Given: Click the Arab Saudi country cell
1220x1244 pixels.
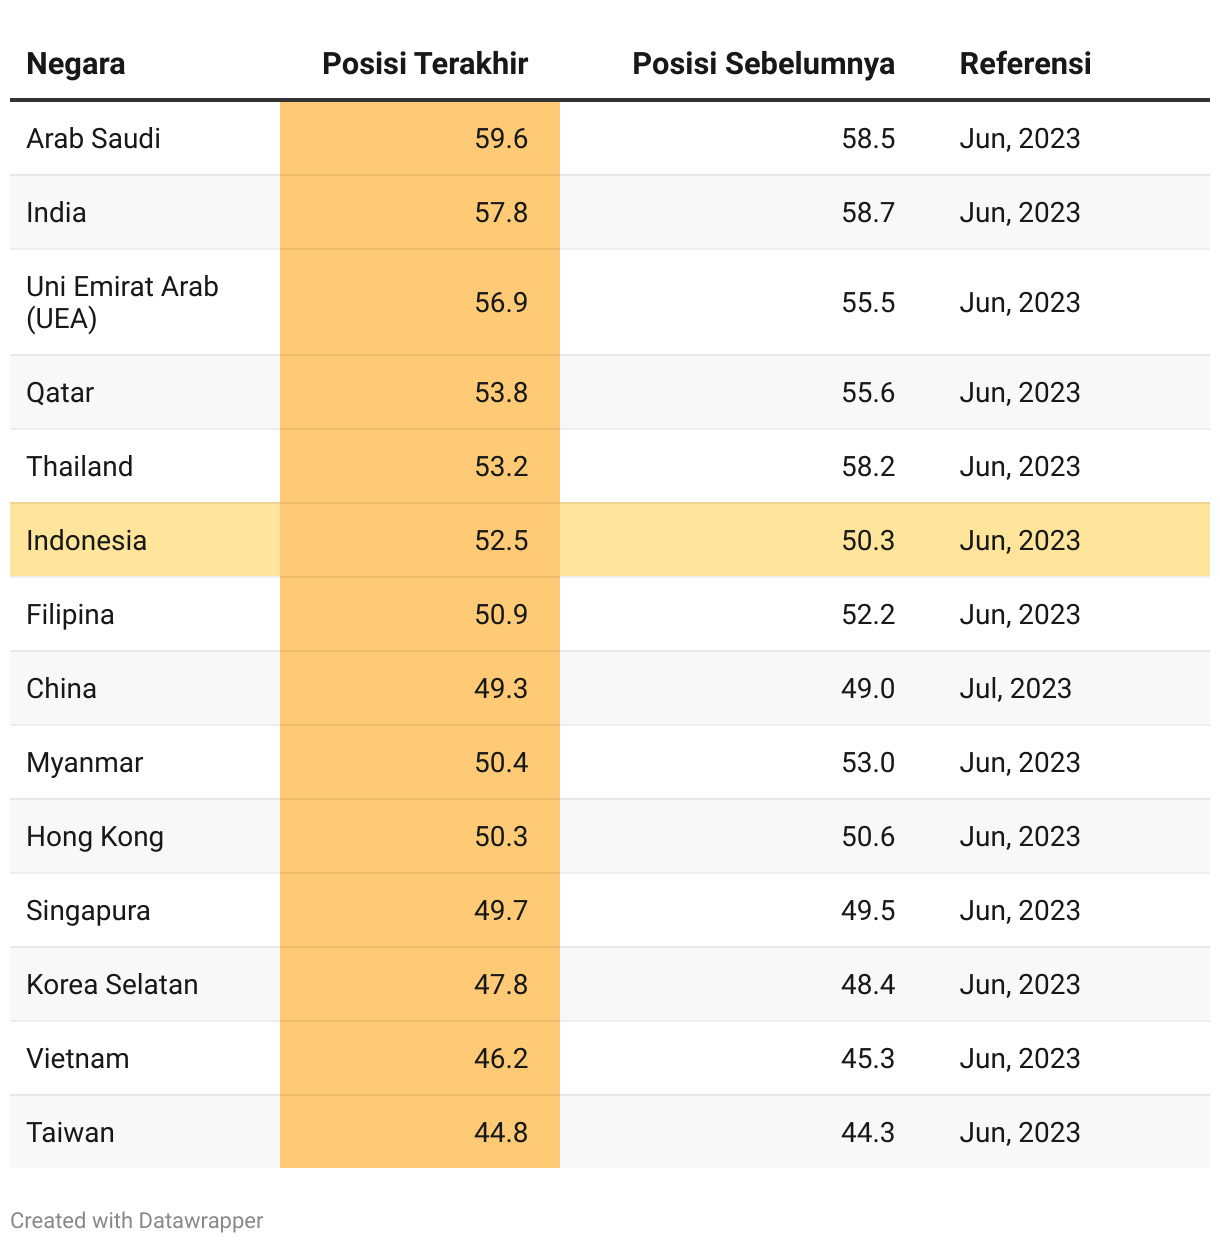Looking at the screenshot, I should (94, 139).
